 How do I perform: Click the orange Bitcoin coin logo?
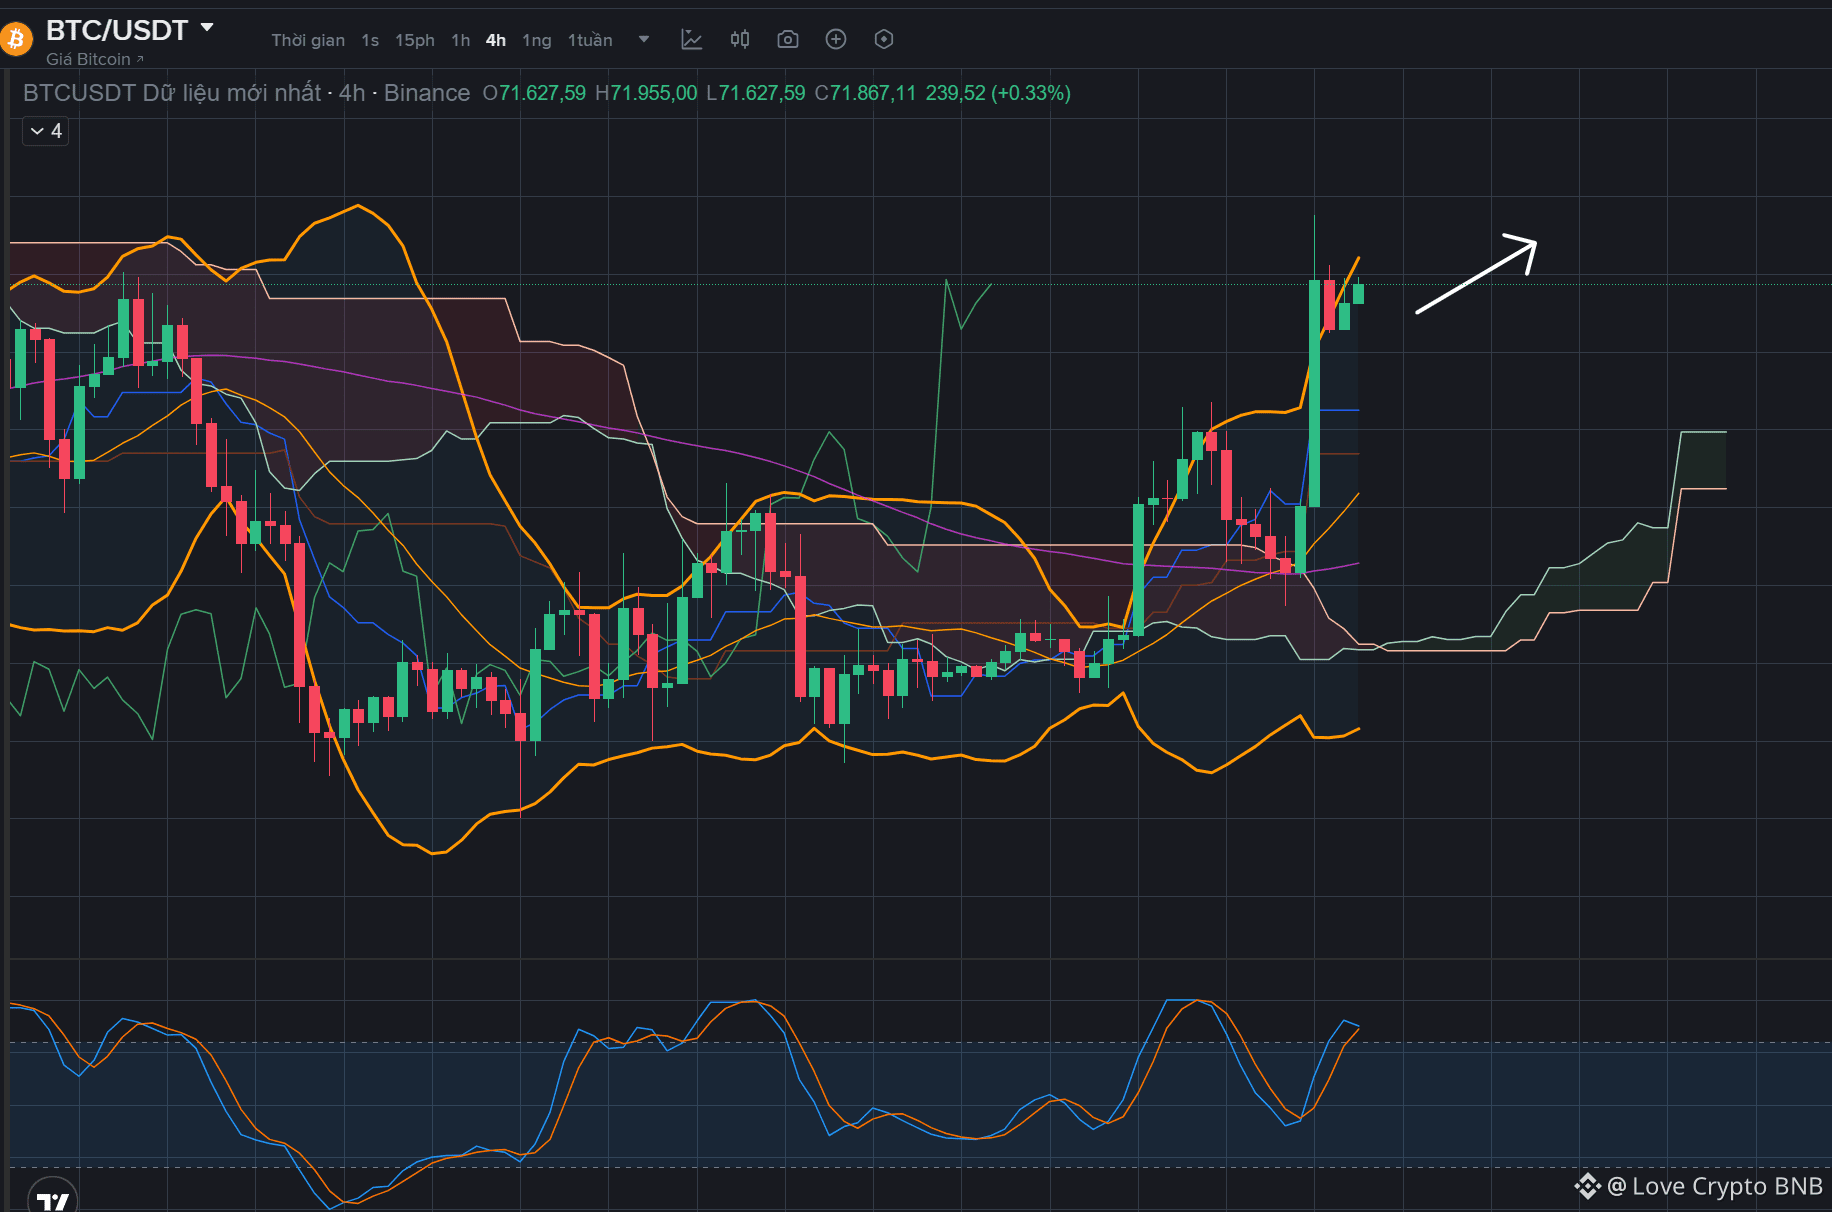click(15, 39)
